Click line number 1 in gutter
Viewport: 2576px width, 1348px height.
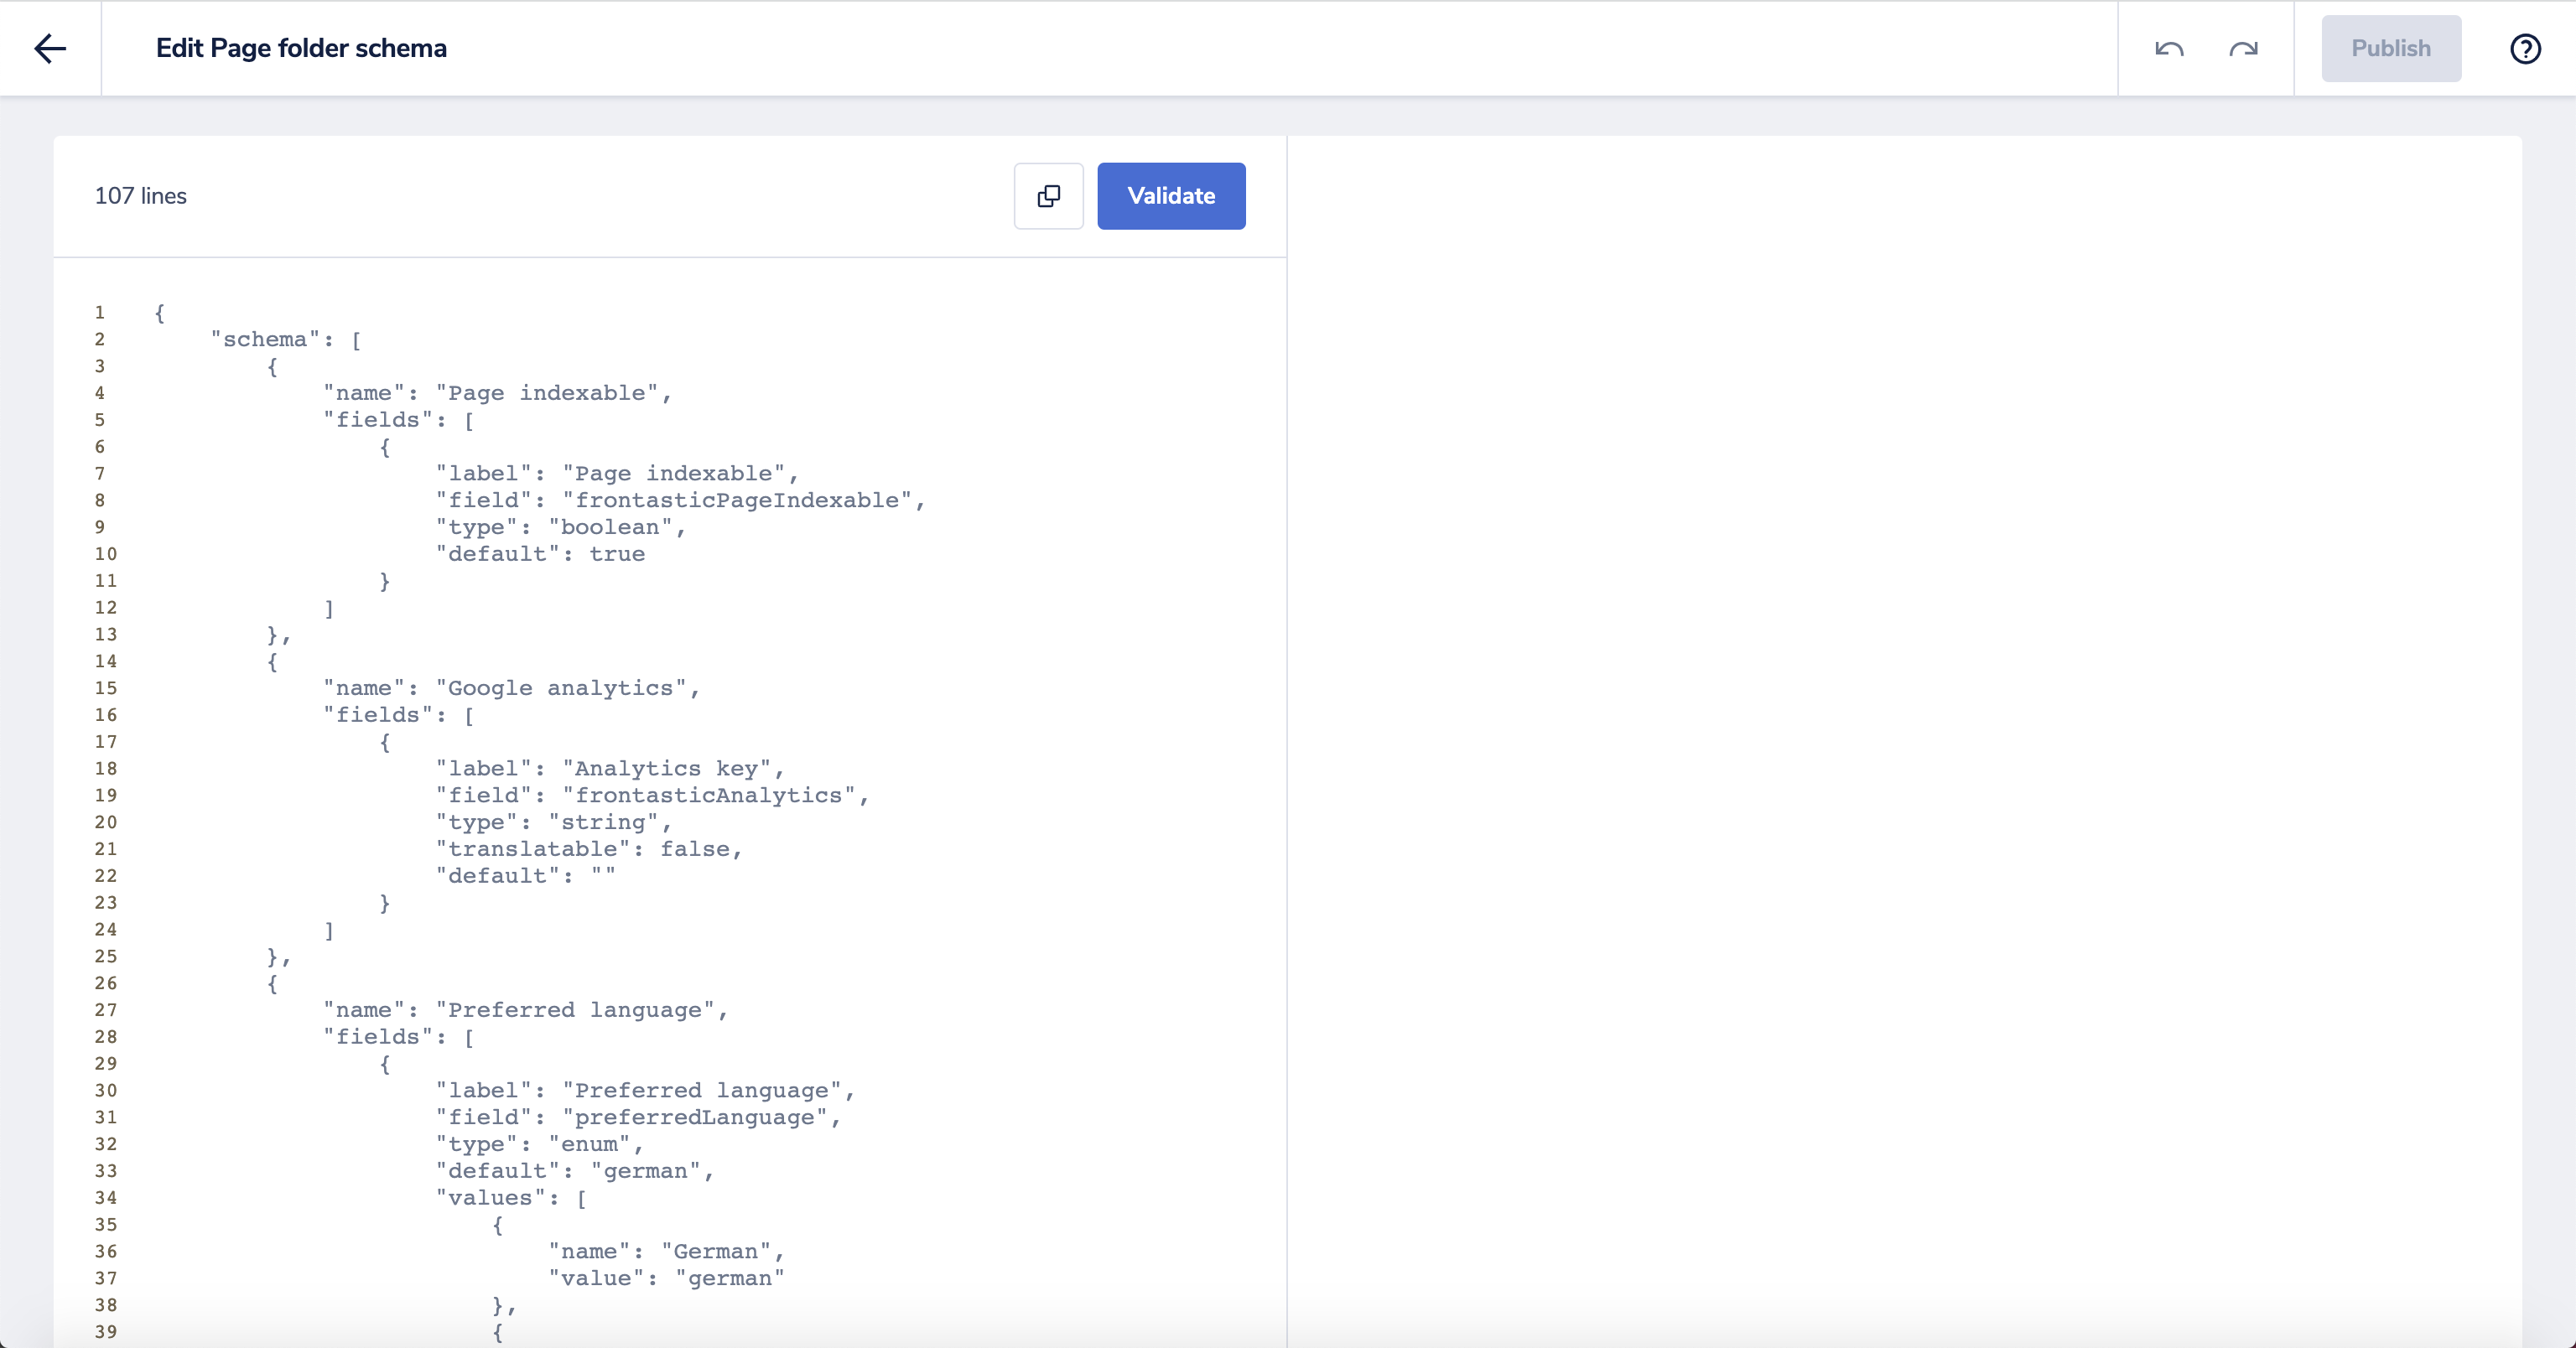100,313
